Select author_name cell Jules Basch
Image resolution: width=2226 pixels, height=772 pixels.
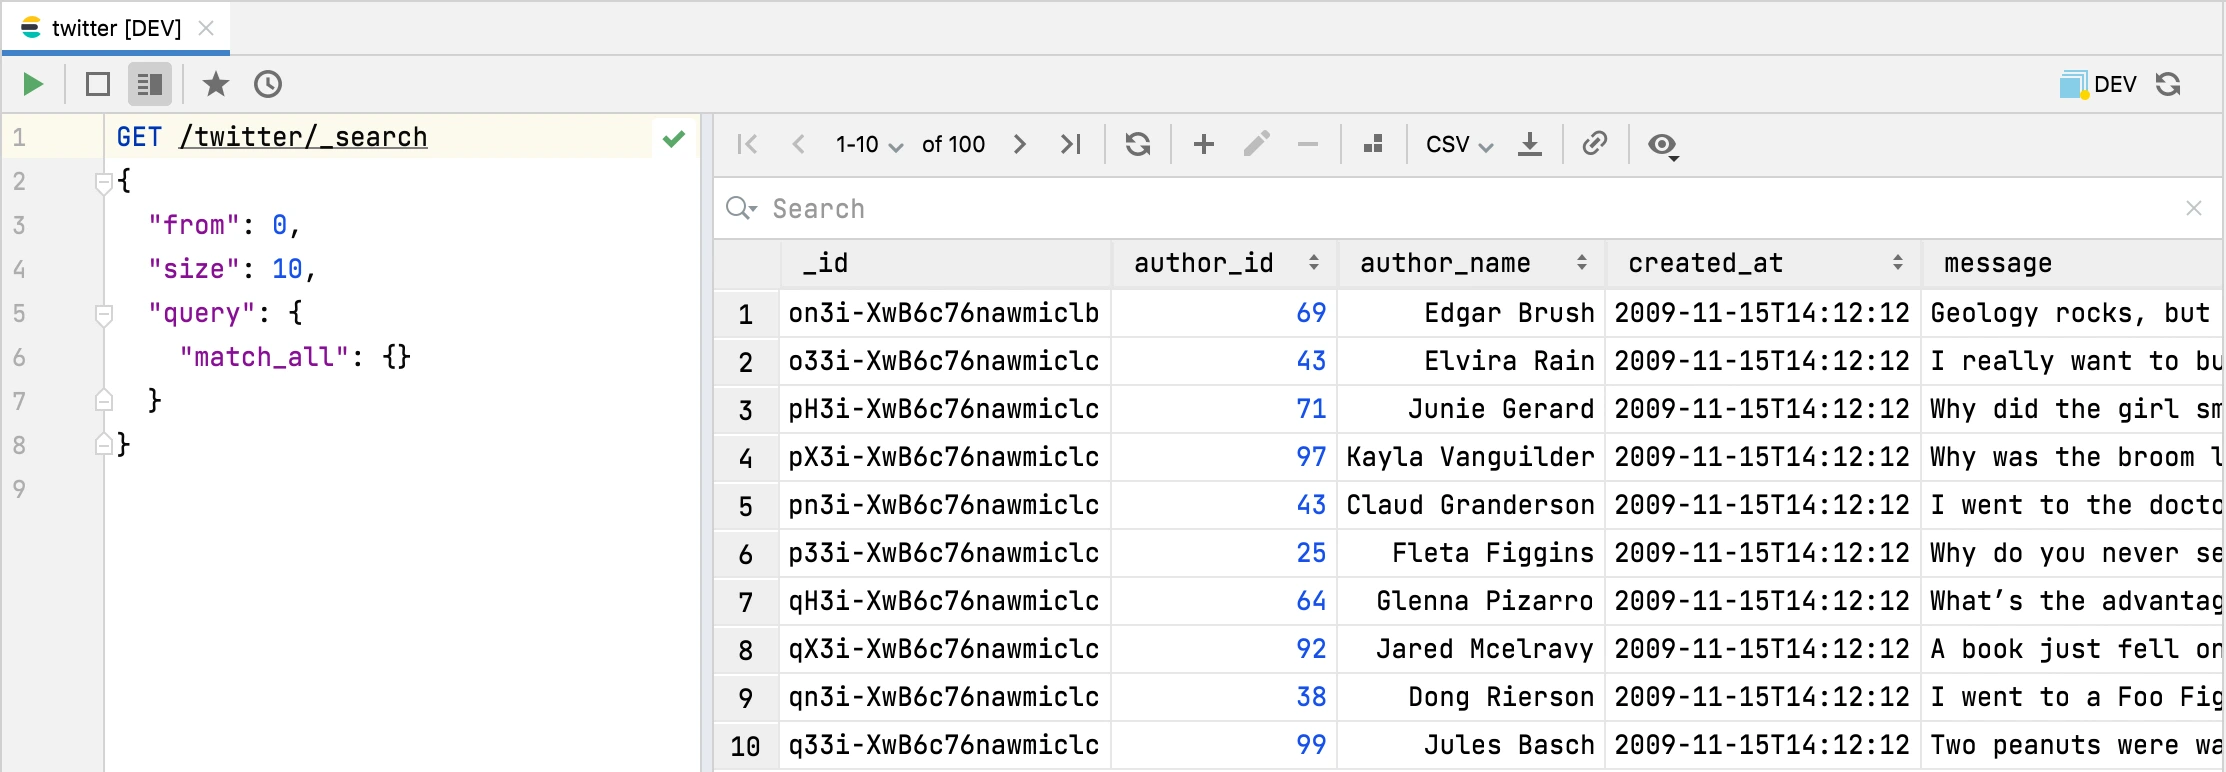pyautogui.click(x=1472, y=745)
